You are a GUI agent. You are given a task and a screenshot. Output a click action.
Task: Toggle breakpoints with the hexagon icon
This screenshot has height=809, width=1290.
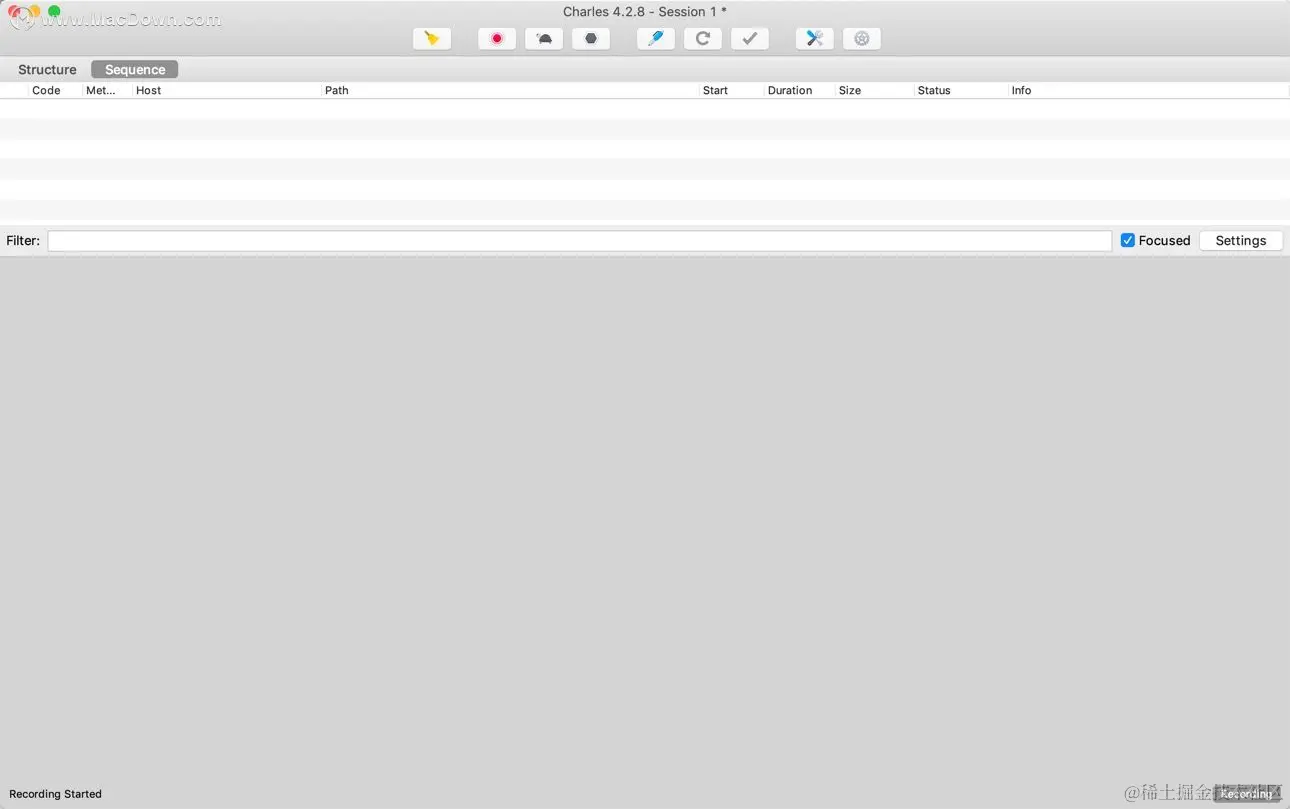tap(591, 38)
